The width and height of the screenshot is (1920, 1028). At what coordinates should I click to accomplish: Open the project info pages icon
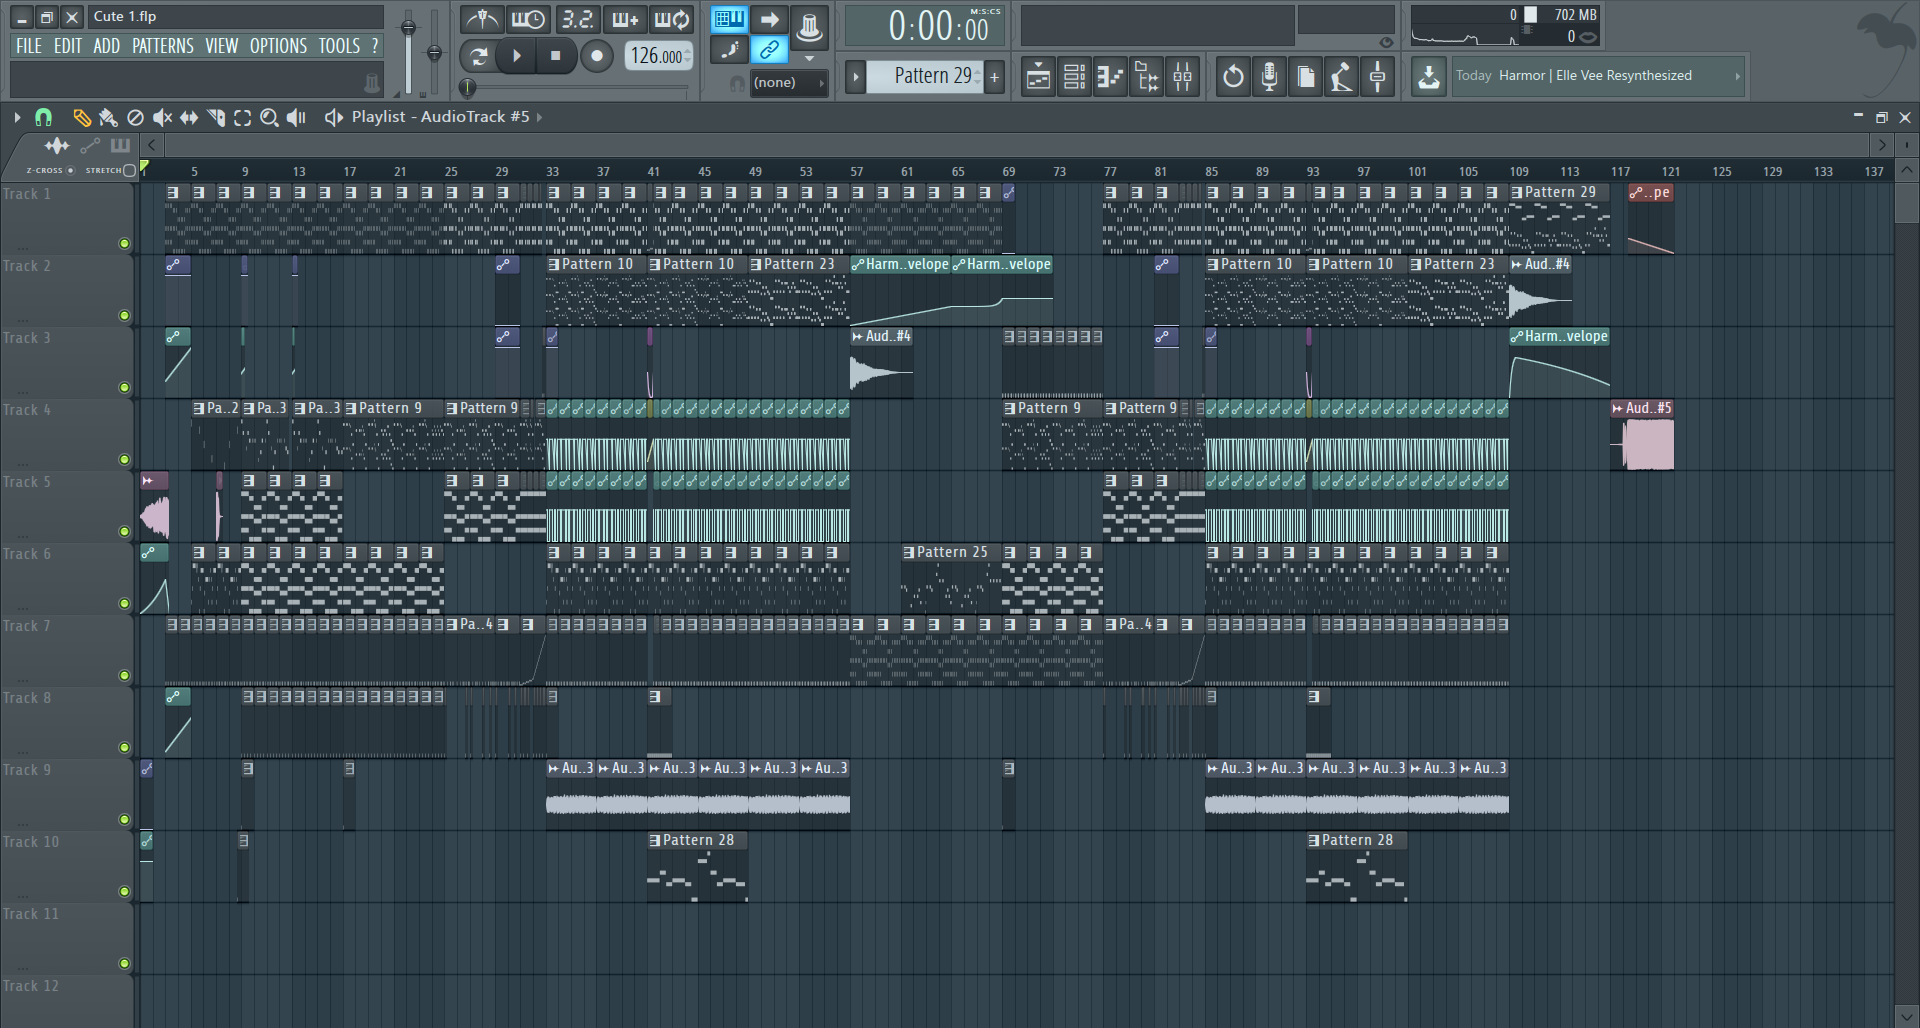click(x=1305, y=77)
